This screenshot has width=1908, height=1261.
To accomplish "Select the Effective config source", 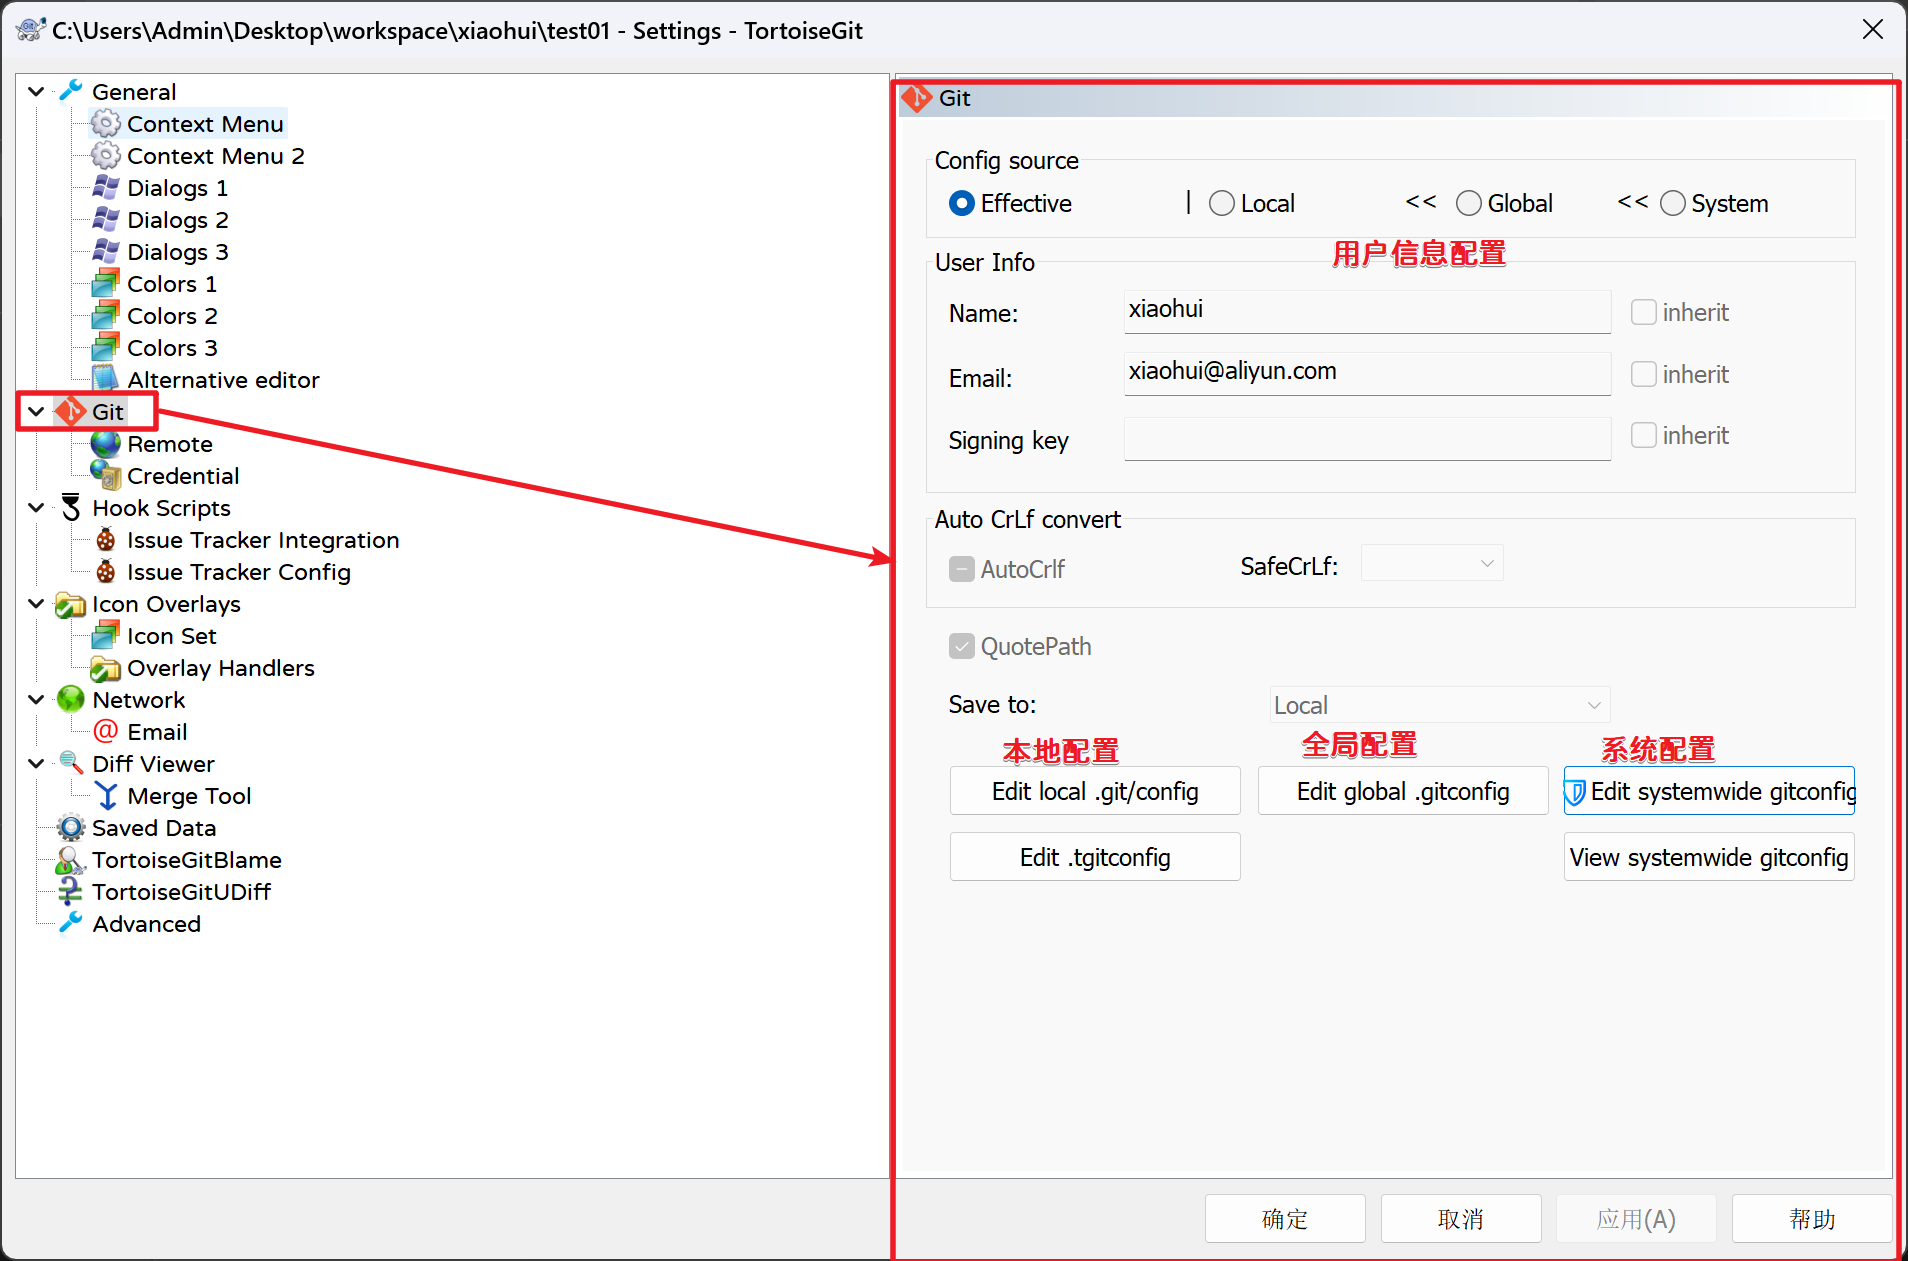I will click(x=962, y=204).
